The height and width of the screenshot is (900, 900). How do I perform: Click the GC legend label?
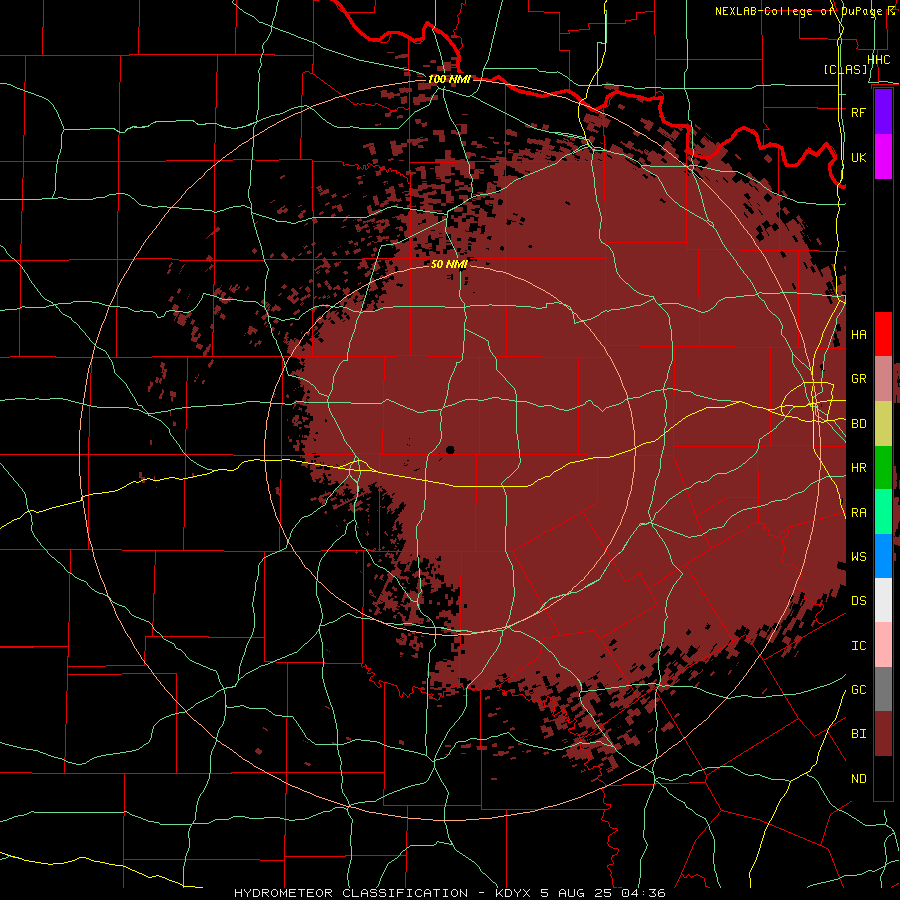point(858,690)
